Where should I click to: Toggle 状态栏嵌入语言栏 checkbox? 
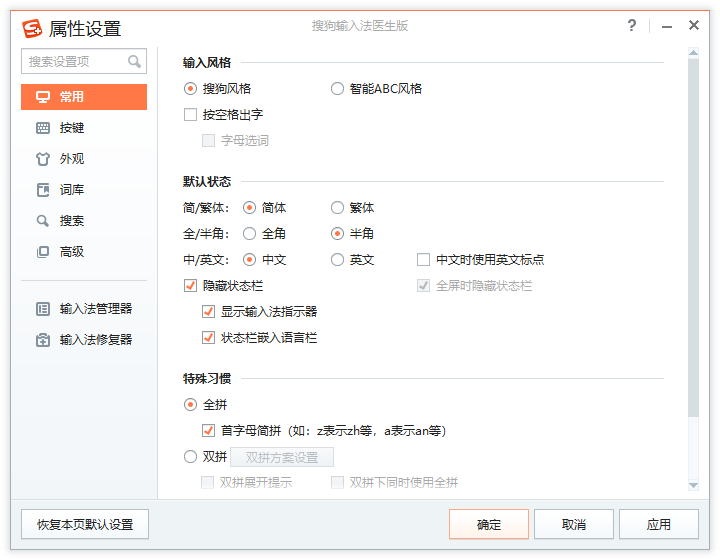[208, 338]
